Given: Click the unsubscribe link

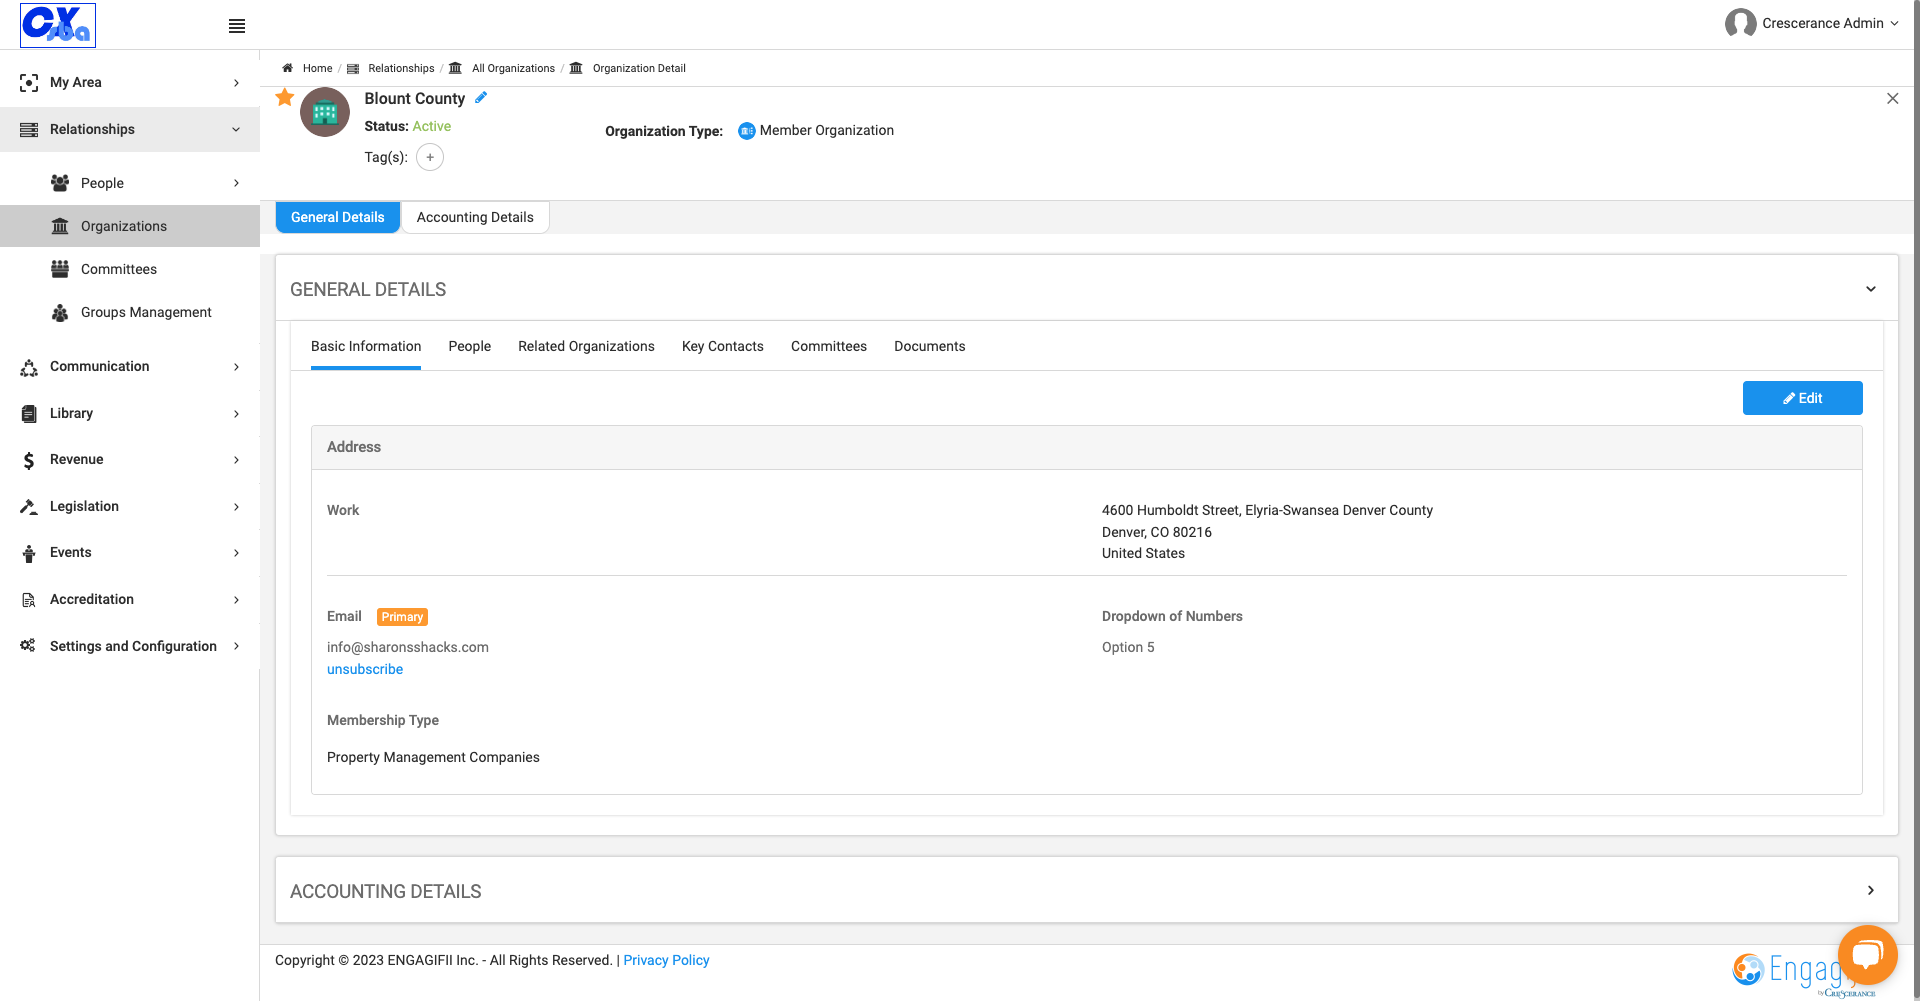Looking at the screenshot, I should click(x=365, y=669).
